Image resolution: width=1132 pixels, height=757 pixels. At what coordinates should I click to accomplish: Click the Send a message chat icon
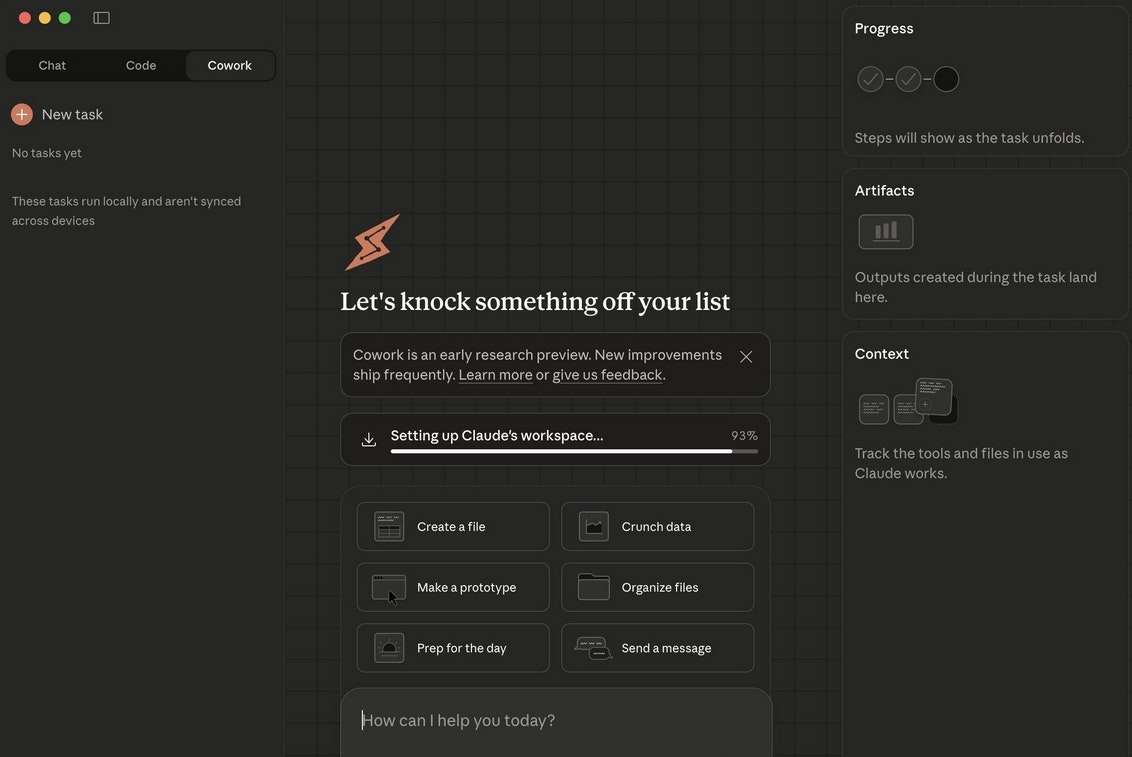pyautogui.click(x=593, y=647)
